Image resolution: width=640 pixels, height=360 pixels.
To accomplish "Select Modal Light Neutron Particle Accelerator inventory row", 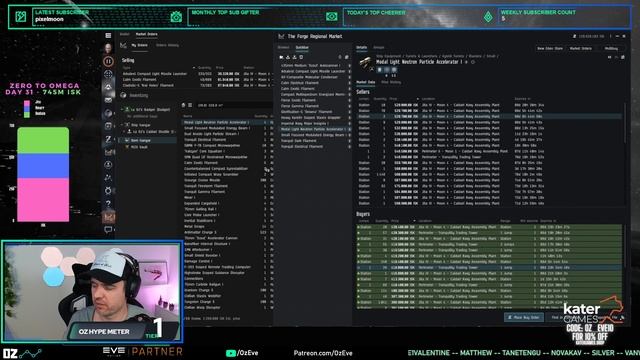I will [227, 122].
